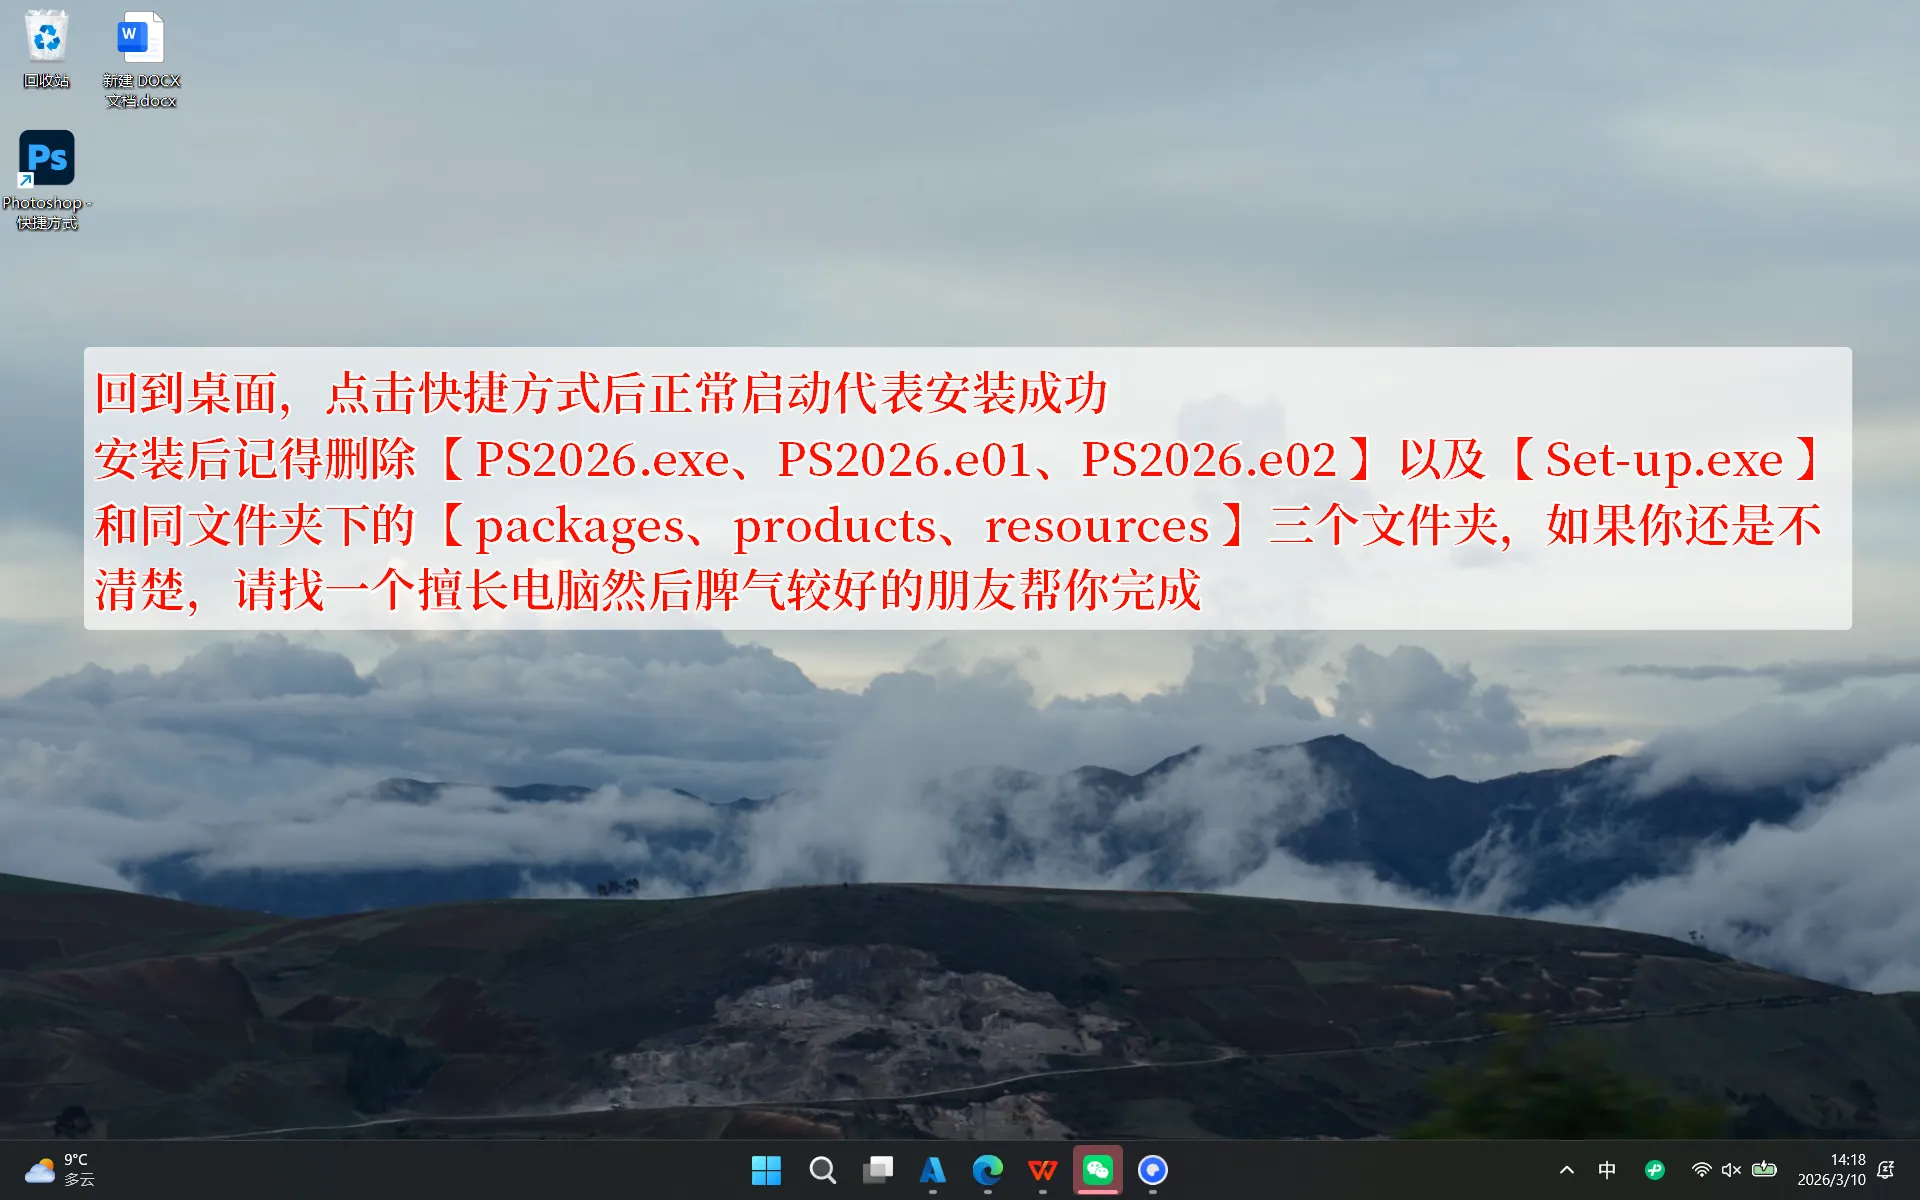
Task: Toggle do-not-disturb via the notification bell
Action: click(1886, 1170)
